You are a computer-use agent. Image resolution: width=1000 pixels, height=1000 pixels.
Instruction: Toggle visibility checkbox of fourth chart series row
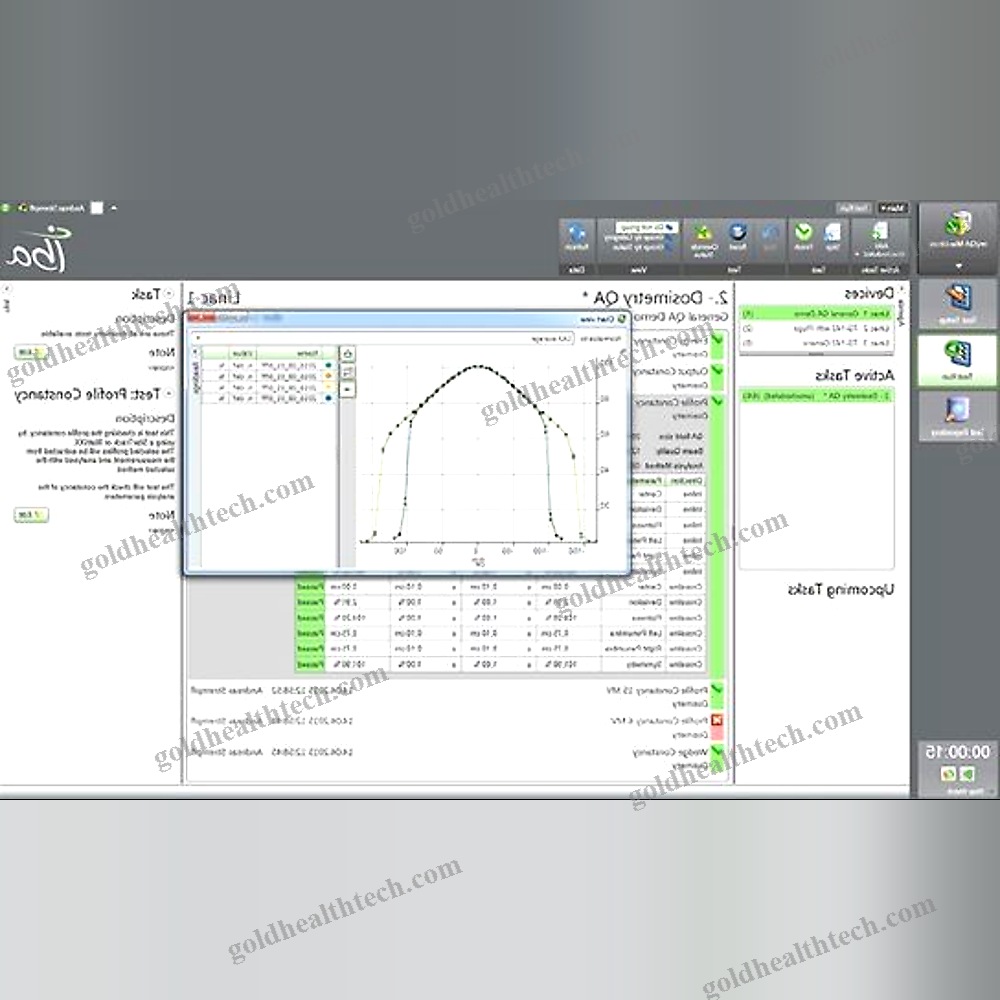click(x=222, y=399)
